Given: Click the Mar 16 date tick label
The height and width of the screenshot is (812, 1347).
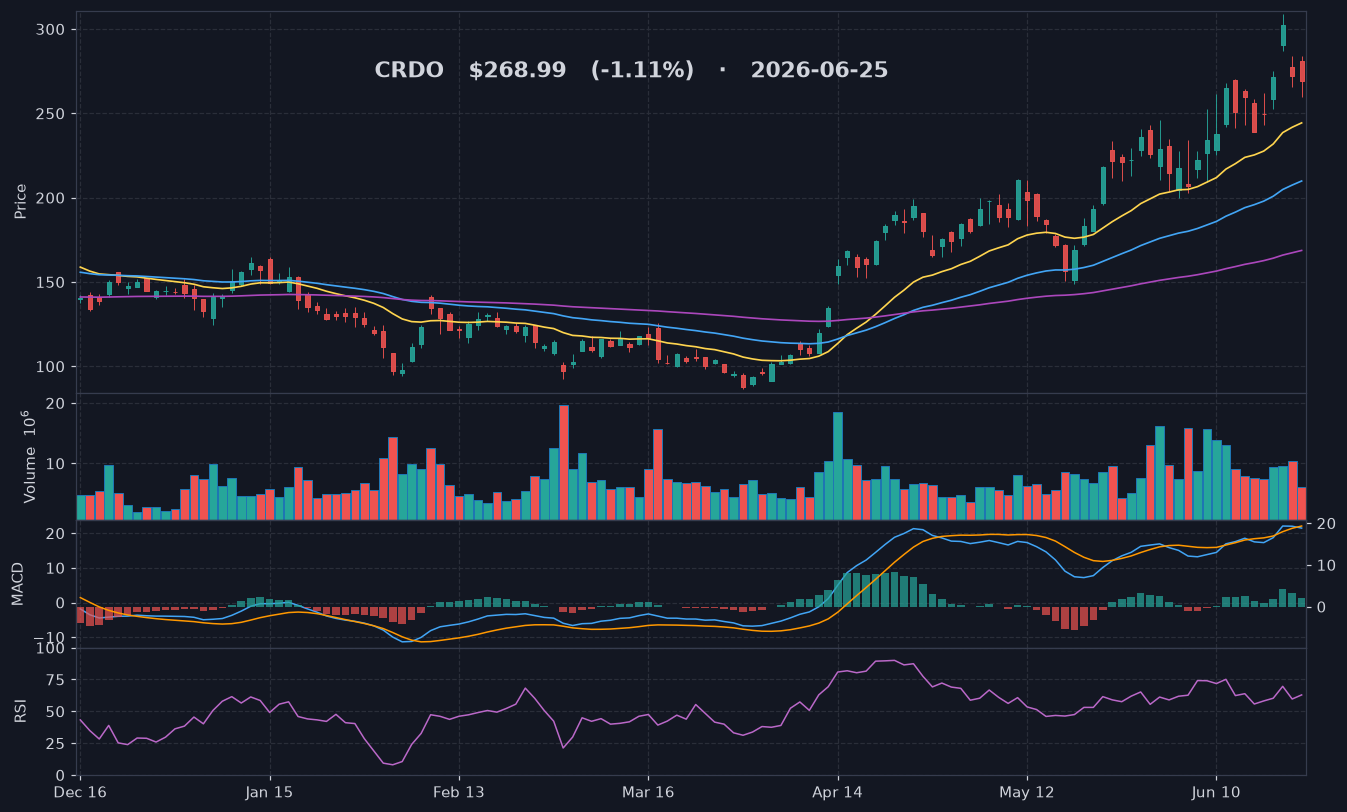Looking at the screenshot, I should 648,791.
